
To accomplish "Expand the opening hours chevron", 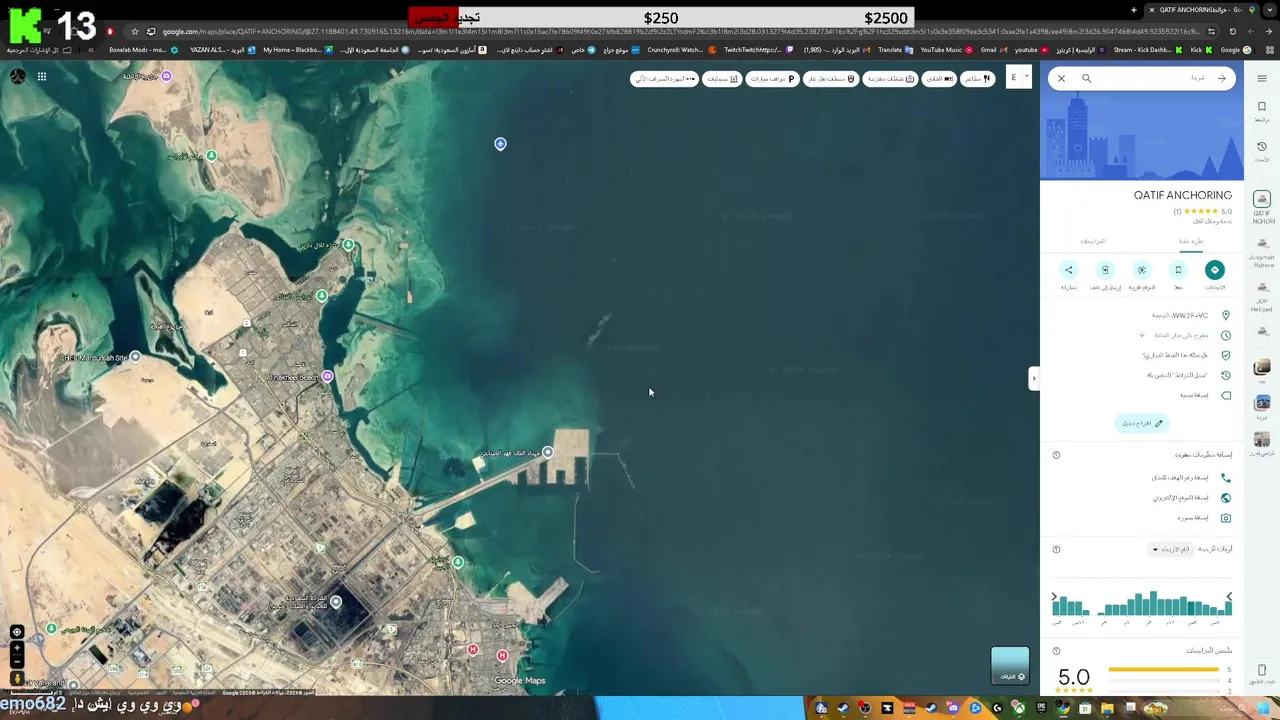I will [1142, 335].
